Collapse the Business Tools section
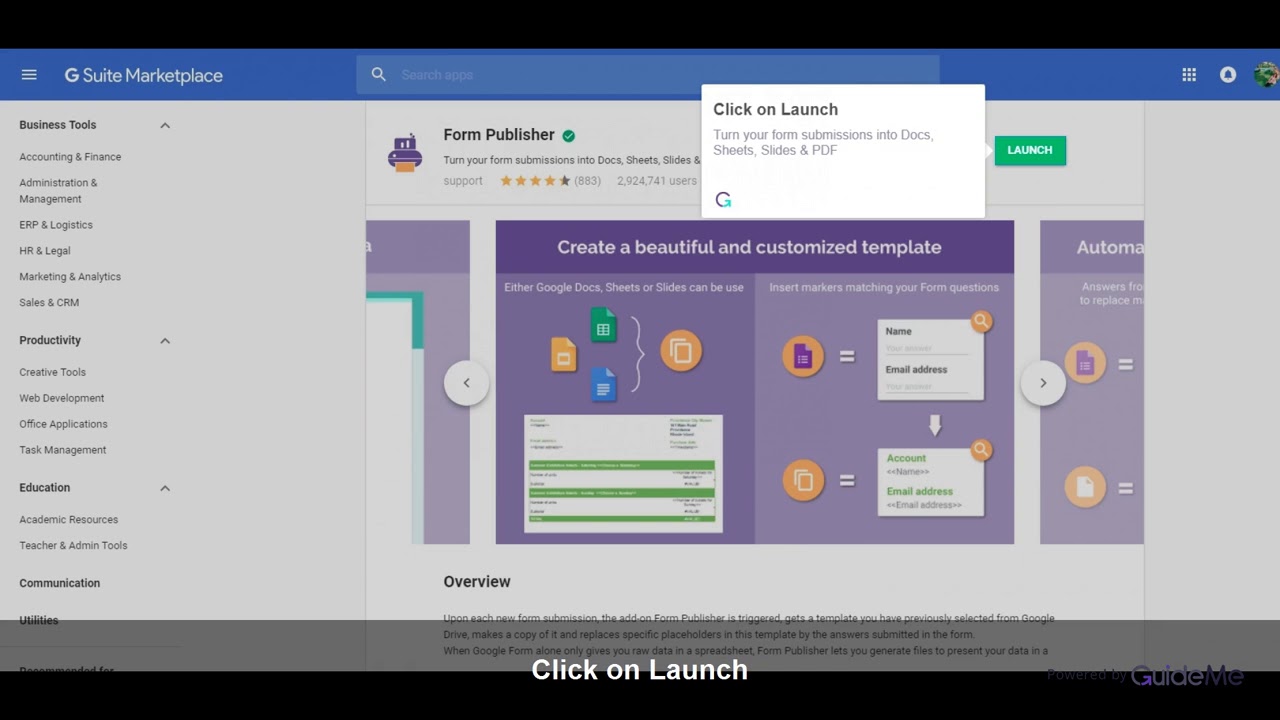The image size is (1280, 720). (165, 125)
